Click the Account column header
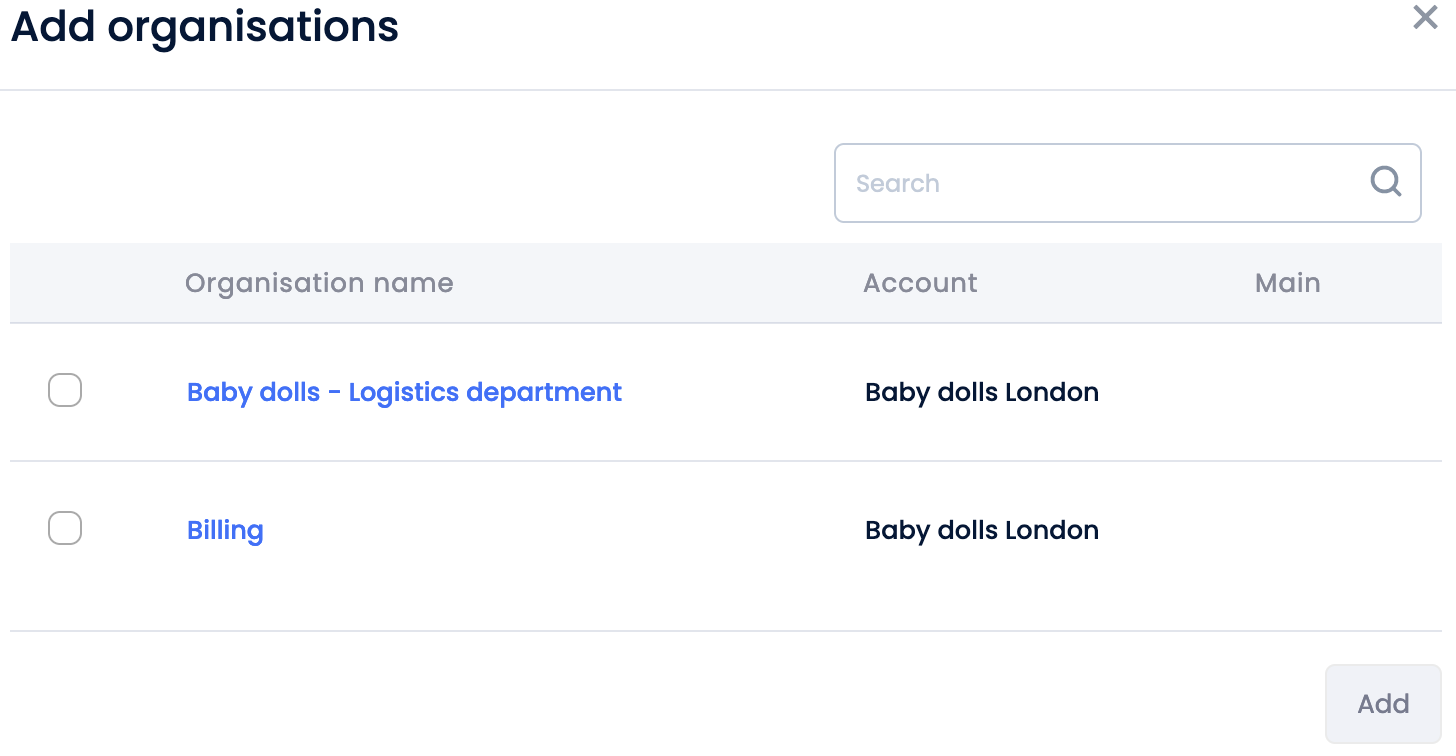 pyautogui.click(x=920, y=283)
